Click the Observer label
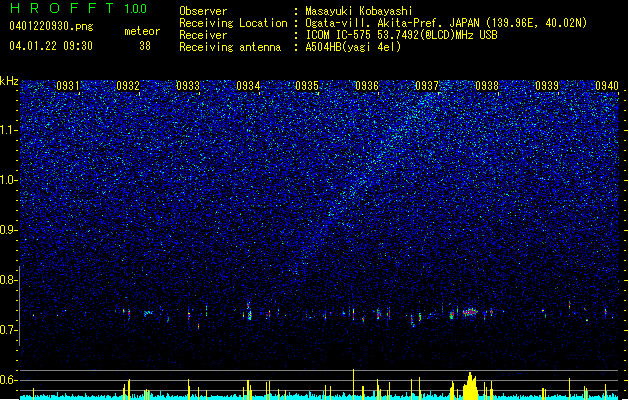The width and height of the screenshot is (629, 400). pyautogui.click(x=203, y=11)
